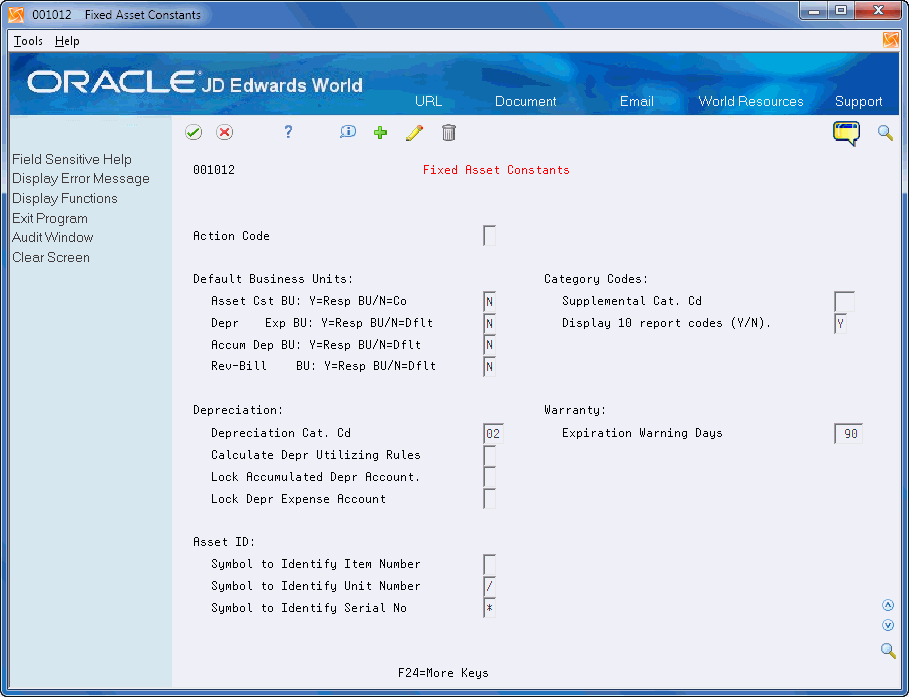The height and width of the screenshot is (697, 909).
Task: Click the Lock Accumulated Depr Account field
Action: coord(489,477)
